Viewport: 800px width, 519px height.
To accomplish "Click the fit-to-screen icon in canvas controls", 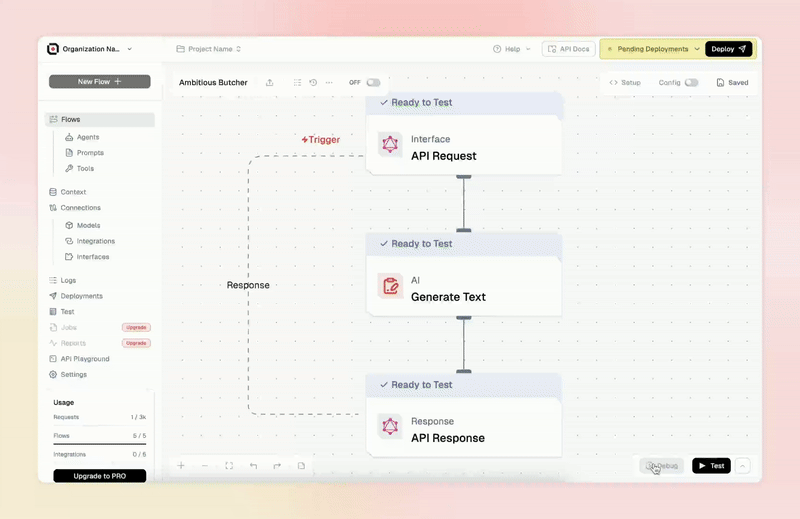I will click(x=229, y=465).
